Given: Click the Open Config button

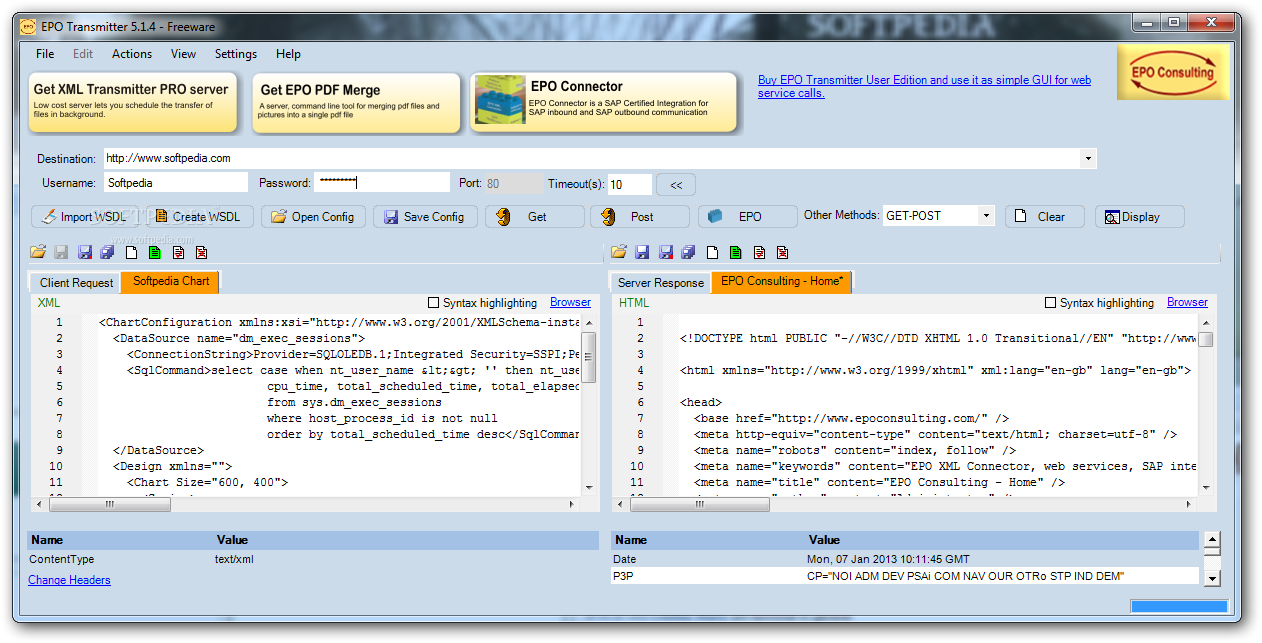Looking at the screenshot, I should point(313,216).
